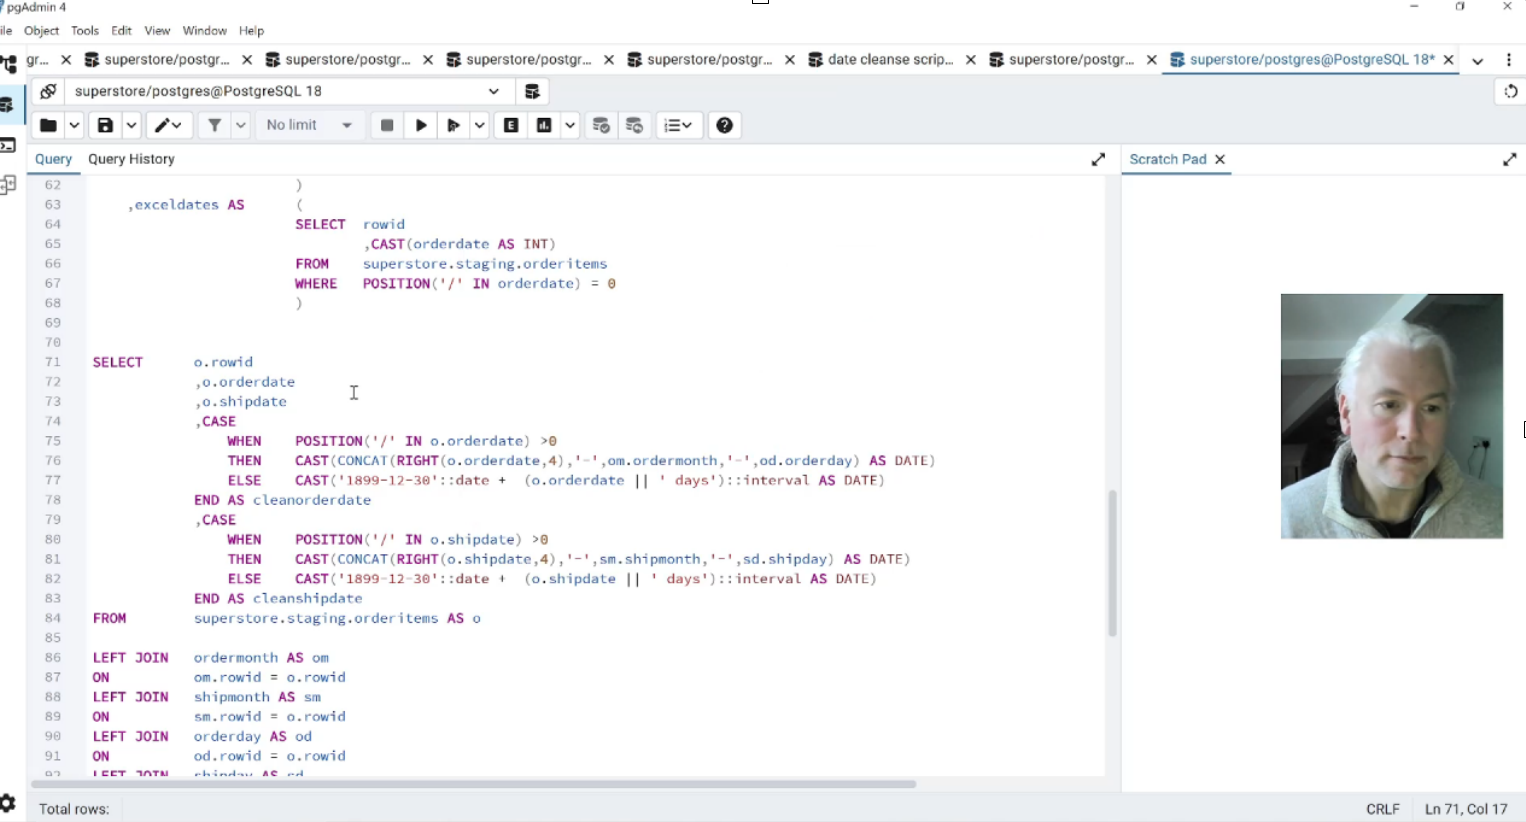Close the Scratch Pad panel
This screenshot has height=822, width=1526.
click(1220, 159)
